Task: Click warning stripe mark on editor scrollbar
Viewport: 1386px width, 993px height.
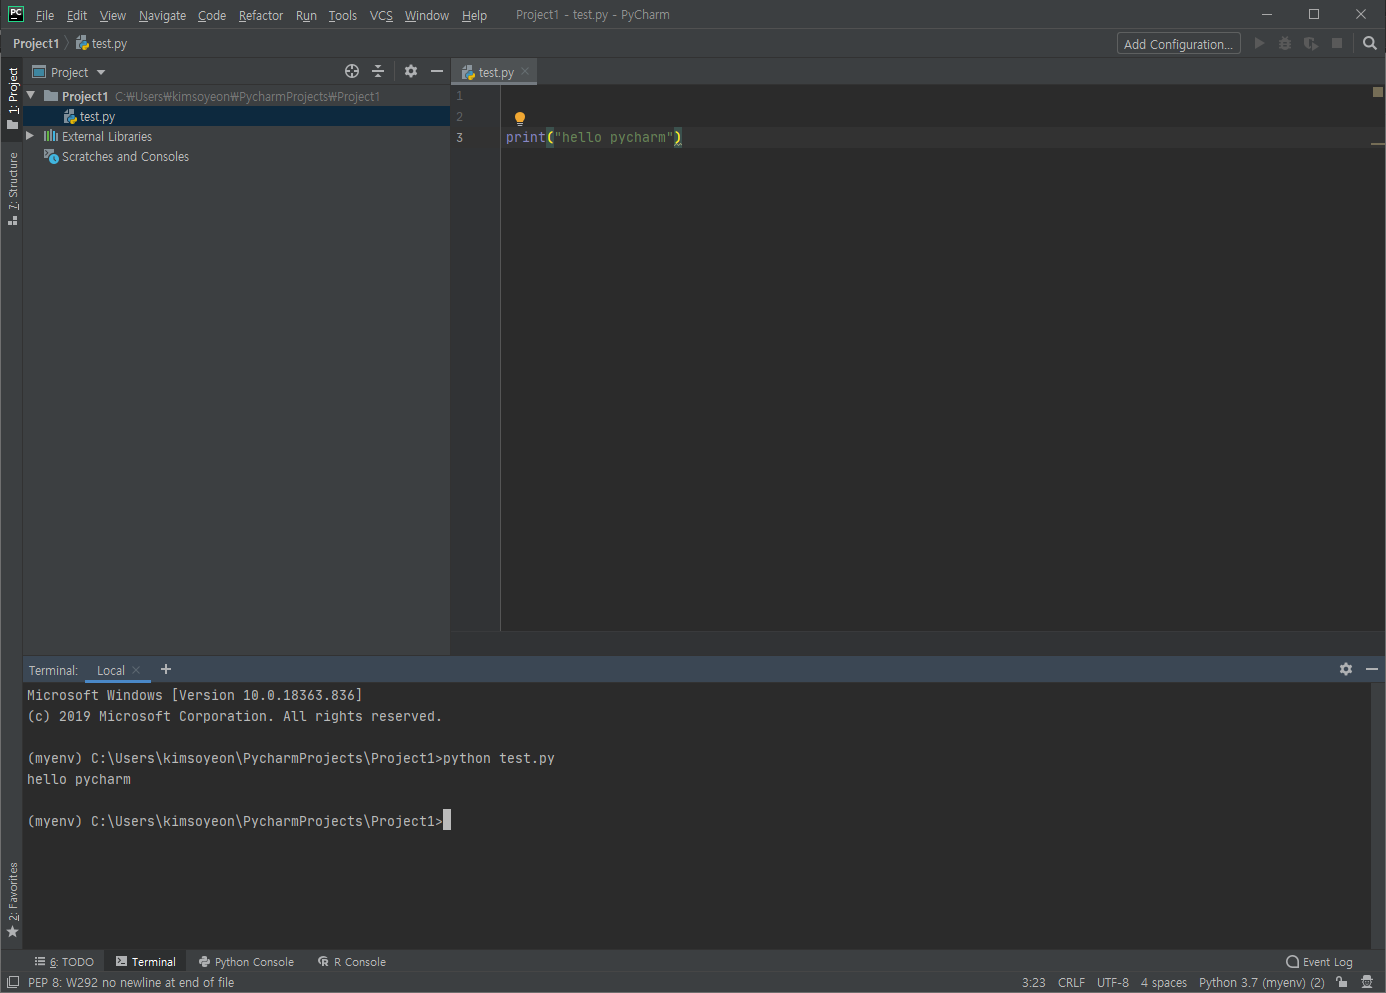Action: click(1378, 144)
